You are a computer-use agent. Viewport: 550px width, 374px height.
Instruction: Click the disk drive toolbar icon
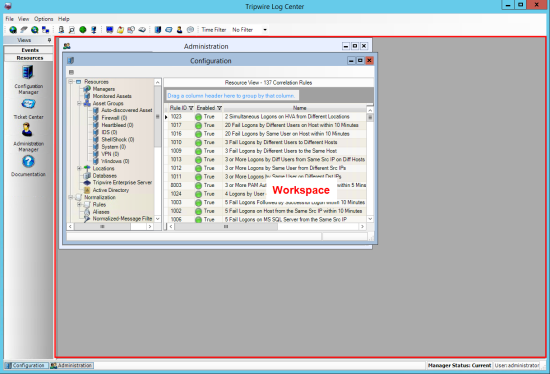[x=142, y=30]
